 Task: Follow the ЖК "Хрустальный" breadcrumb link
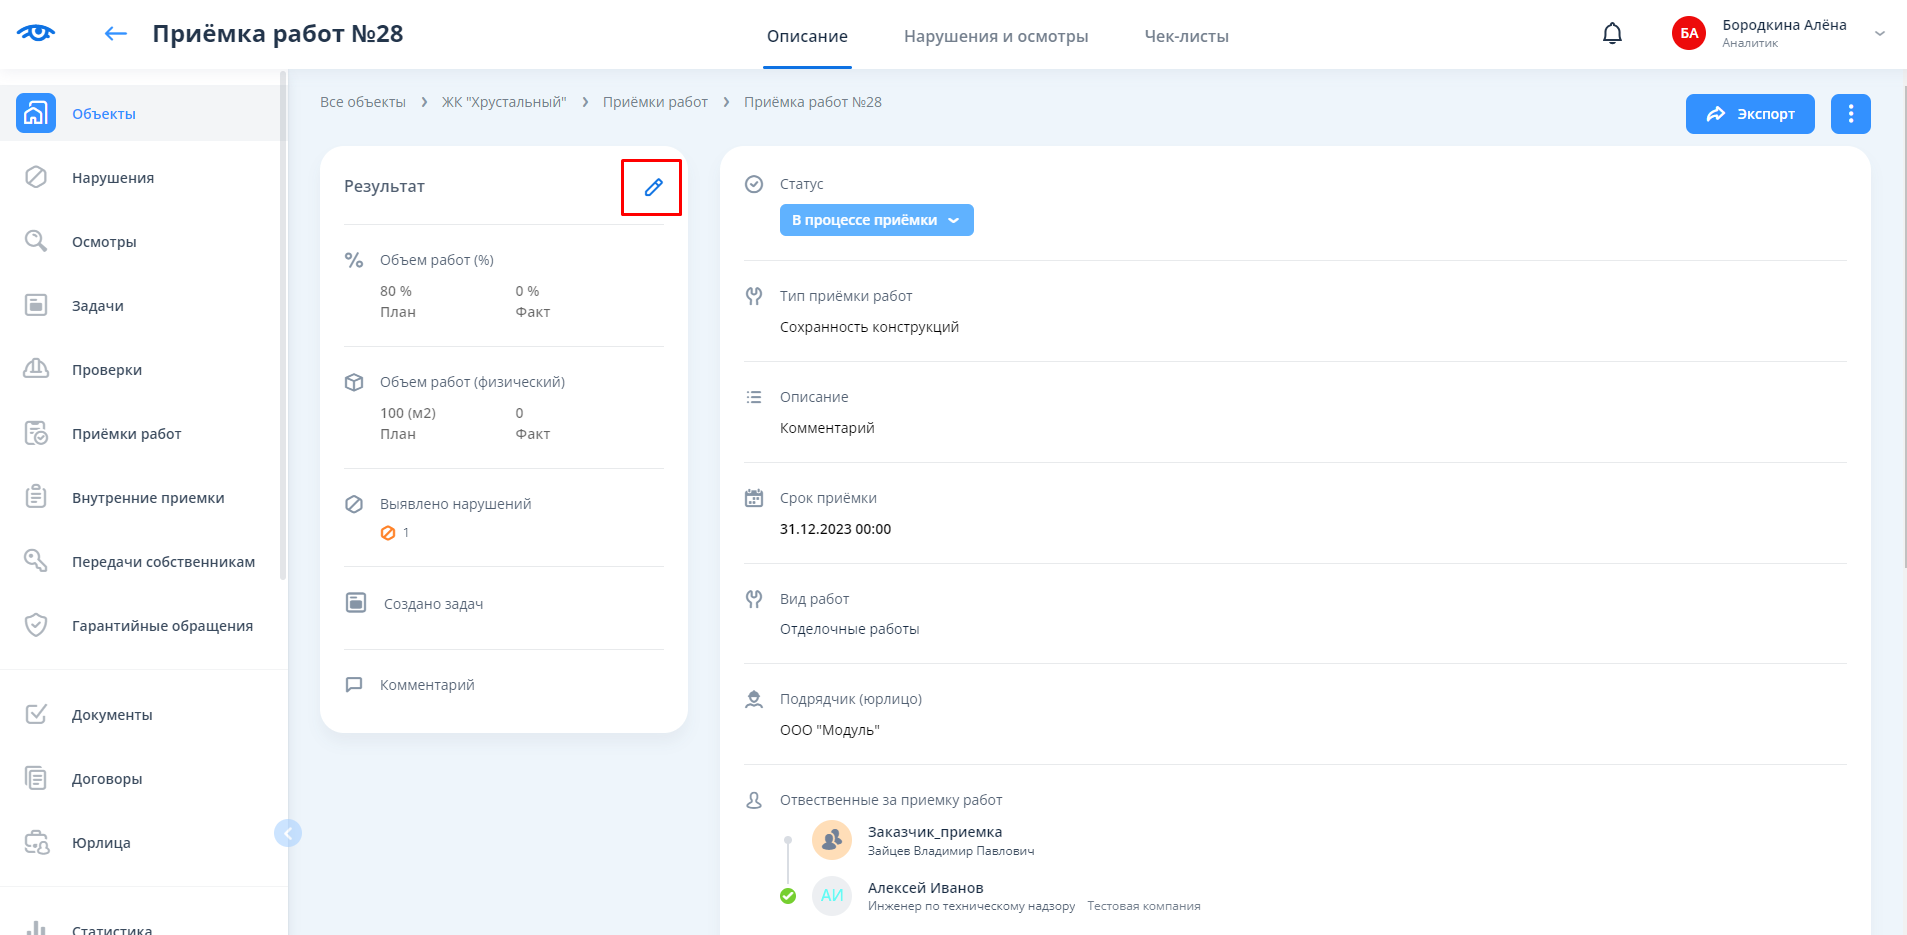504,102
